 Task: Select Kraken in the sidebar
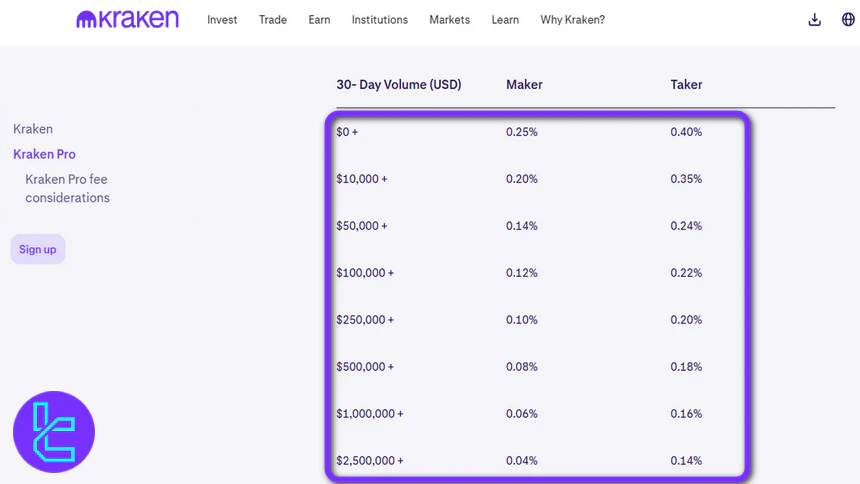[33, 129]
